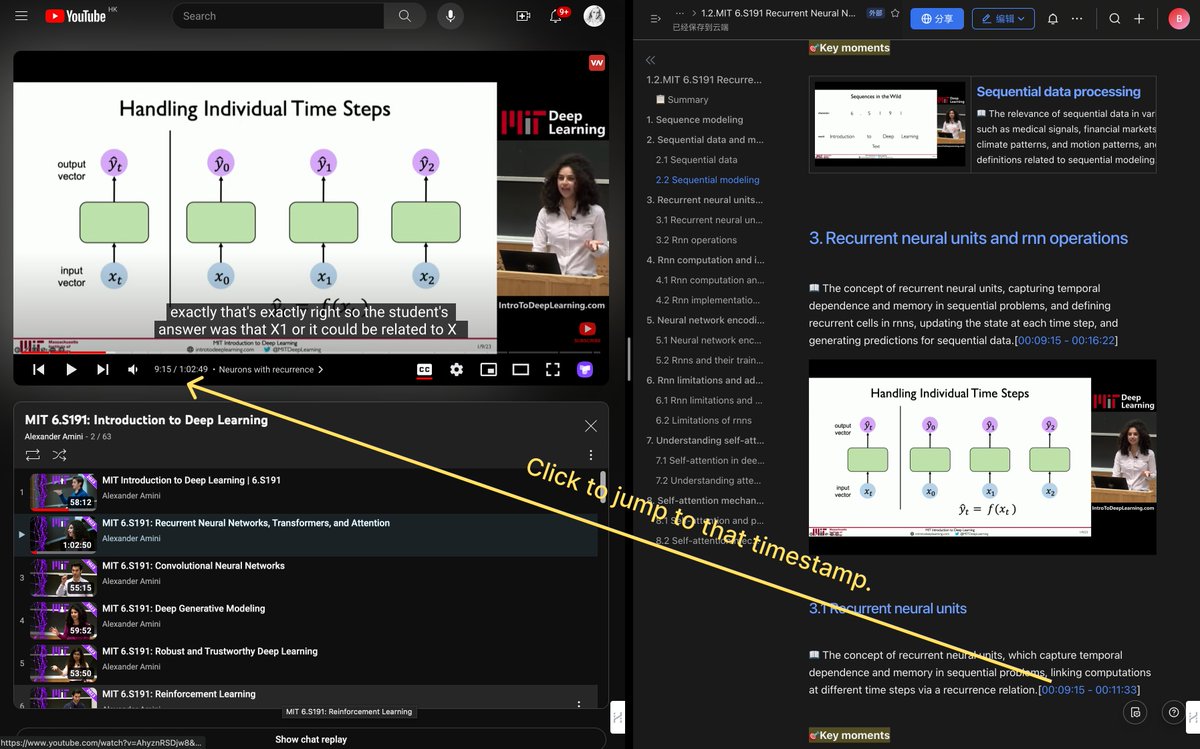Toggle the notes app sidebar icon

point(655,18)
